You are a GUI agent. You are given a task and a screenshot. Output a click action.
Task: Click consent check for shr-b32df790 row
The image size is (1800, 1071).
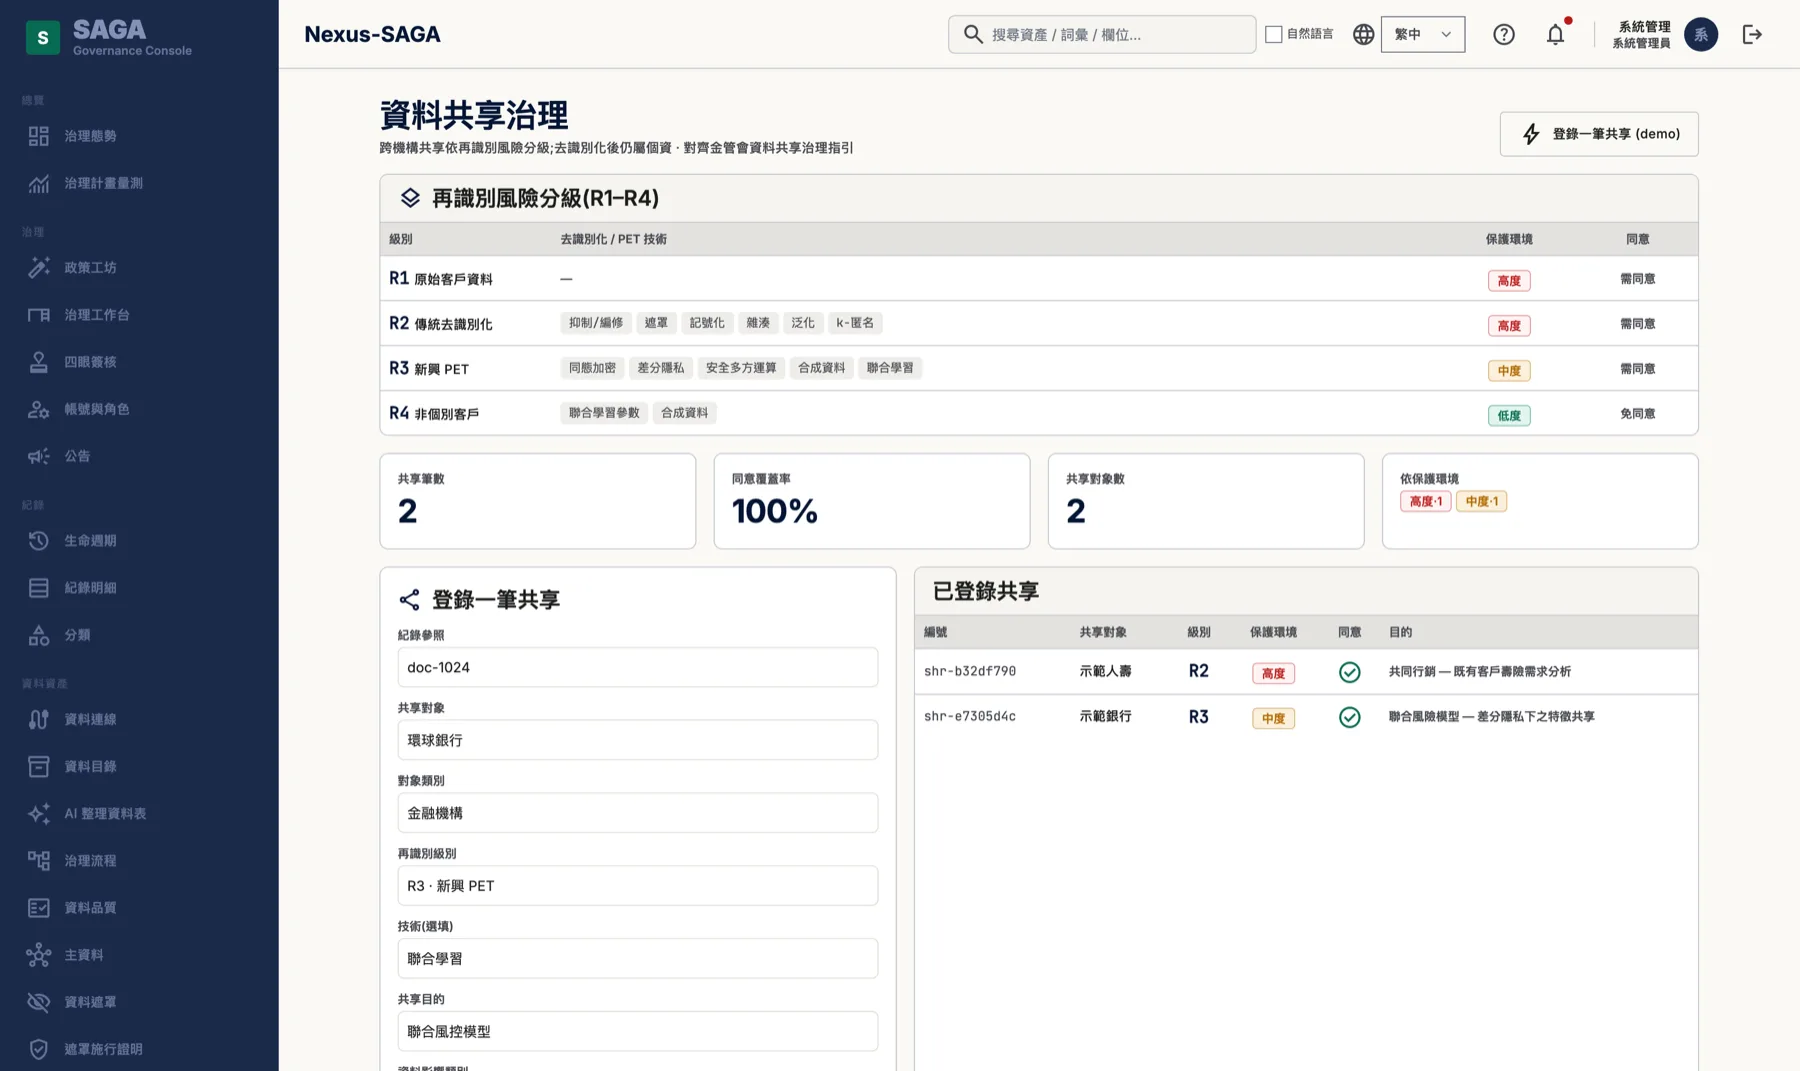point(1349,672)
